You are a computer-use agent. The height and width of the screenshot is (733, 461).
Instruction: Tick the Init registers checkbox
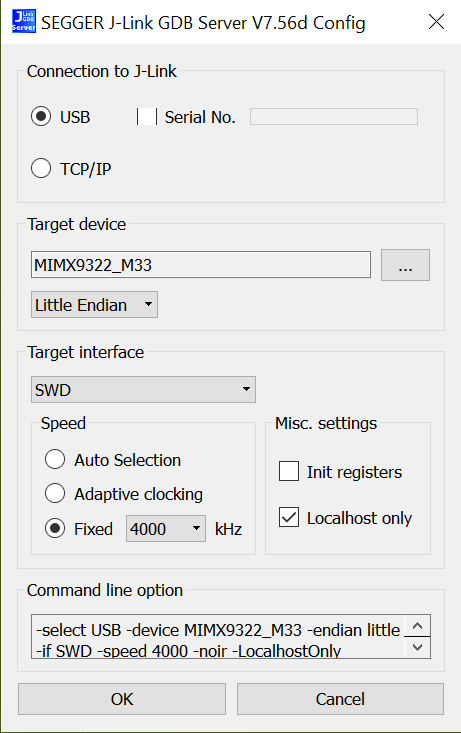(289, 471)
